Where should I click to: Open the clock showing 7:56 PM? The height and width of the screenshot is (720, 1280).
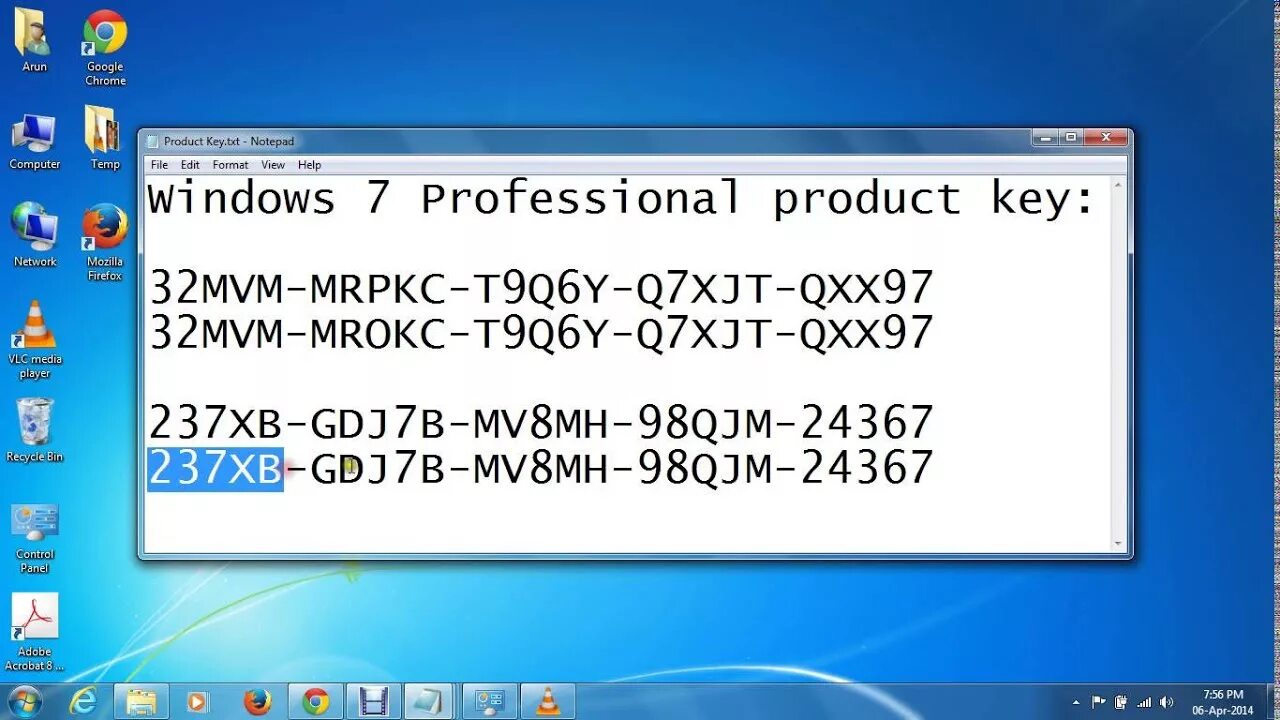pos(1222,702)
